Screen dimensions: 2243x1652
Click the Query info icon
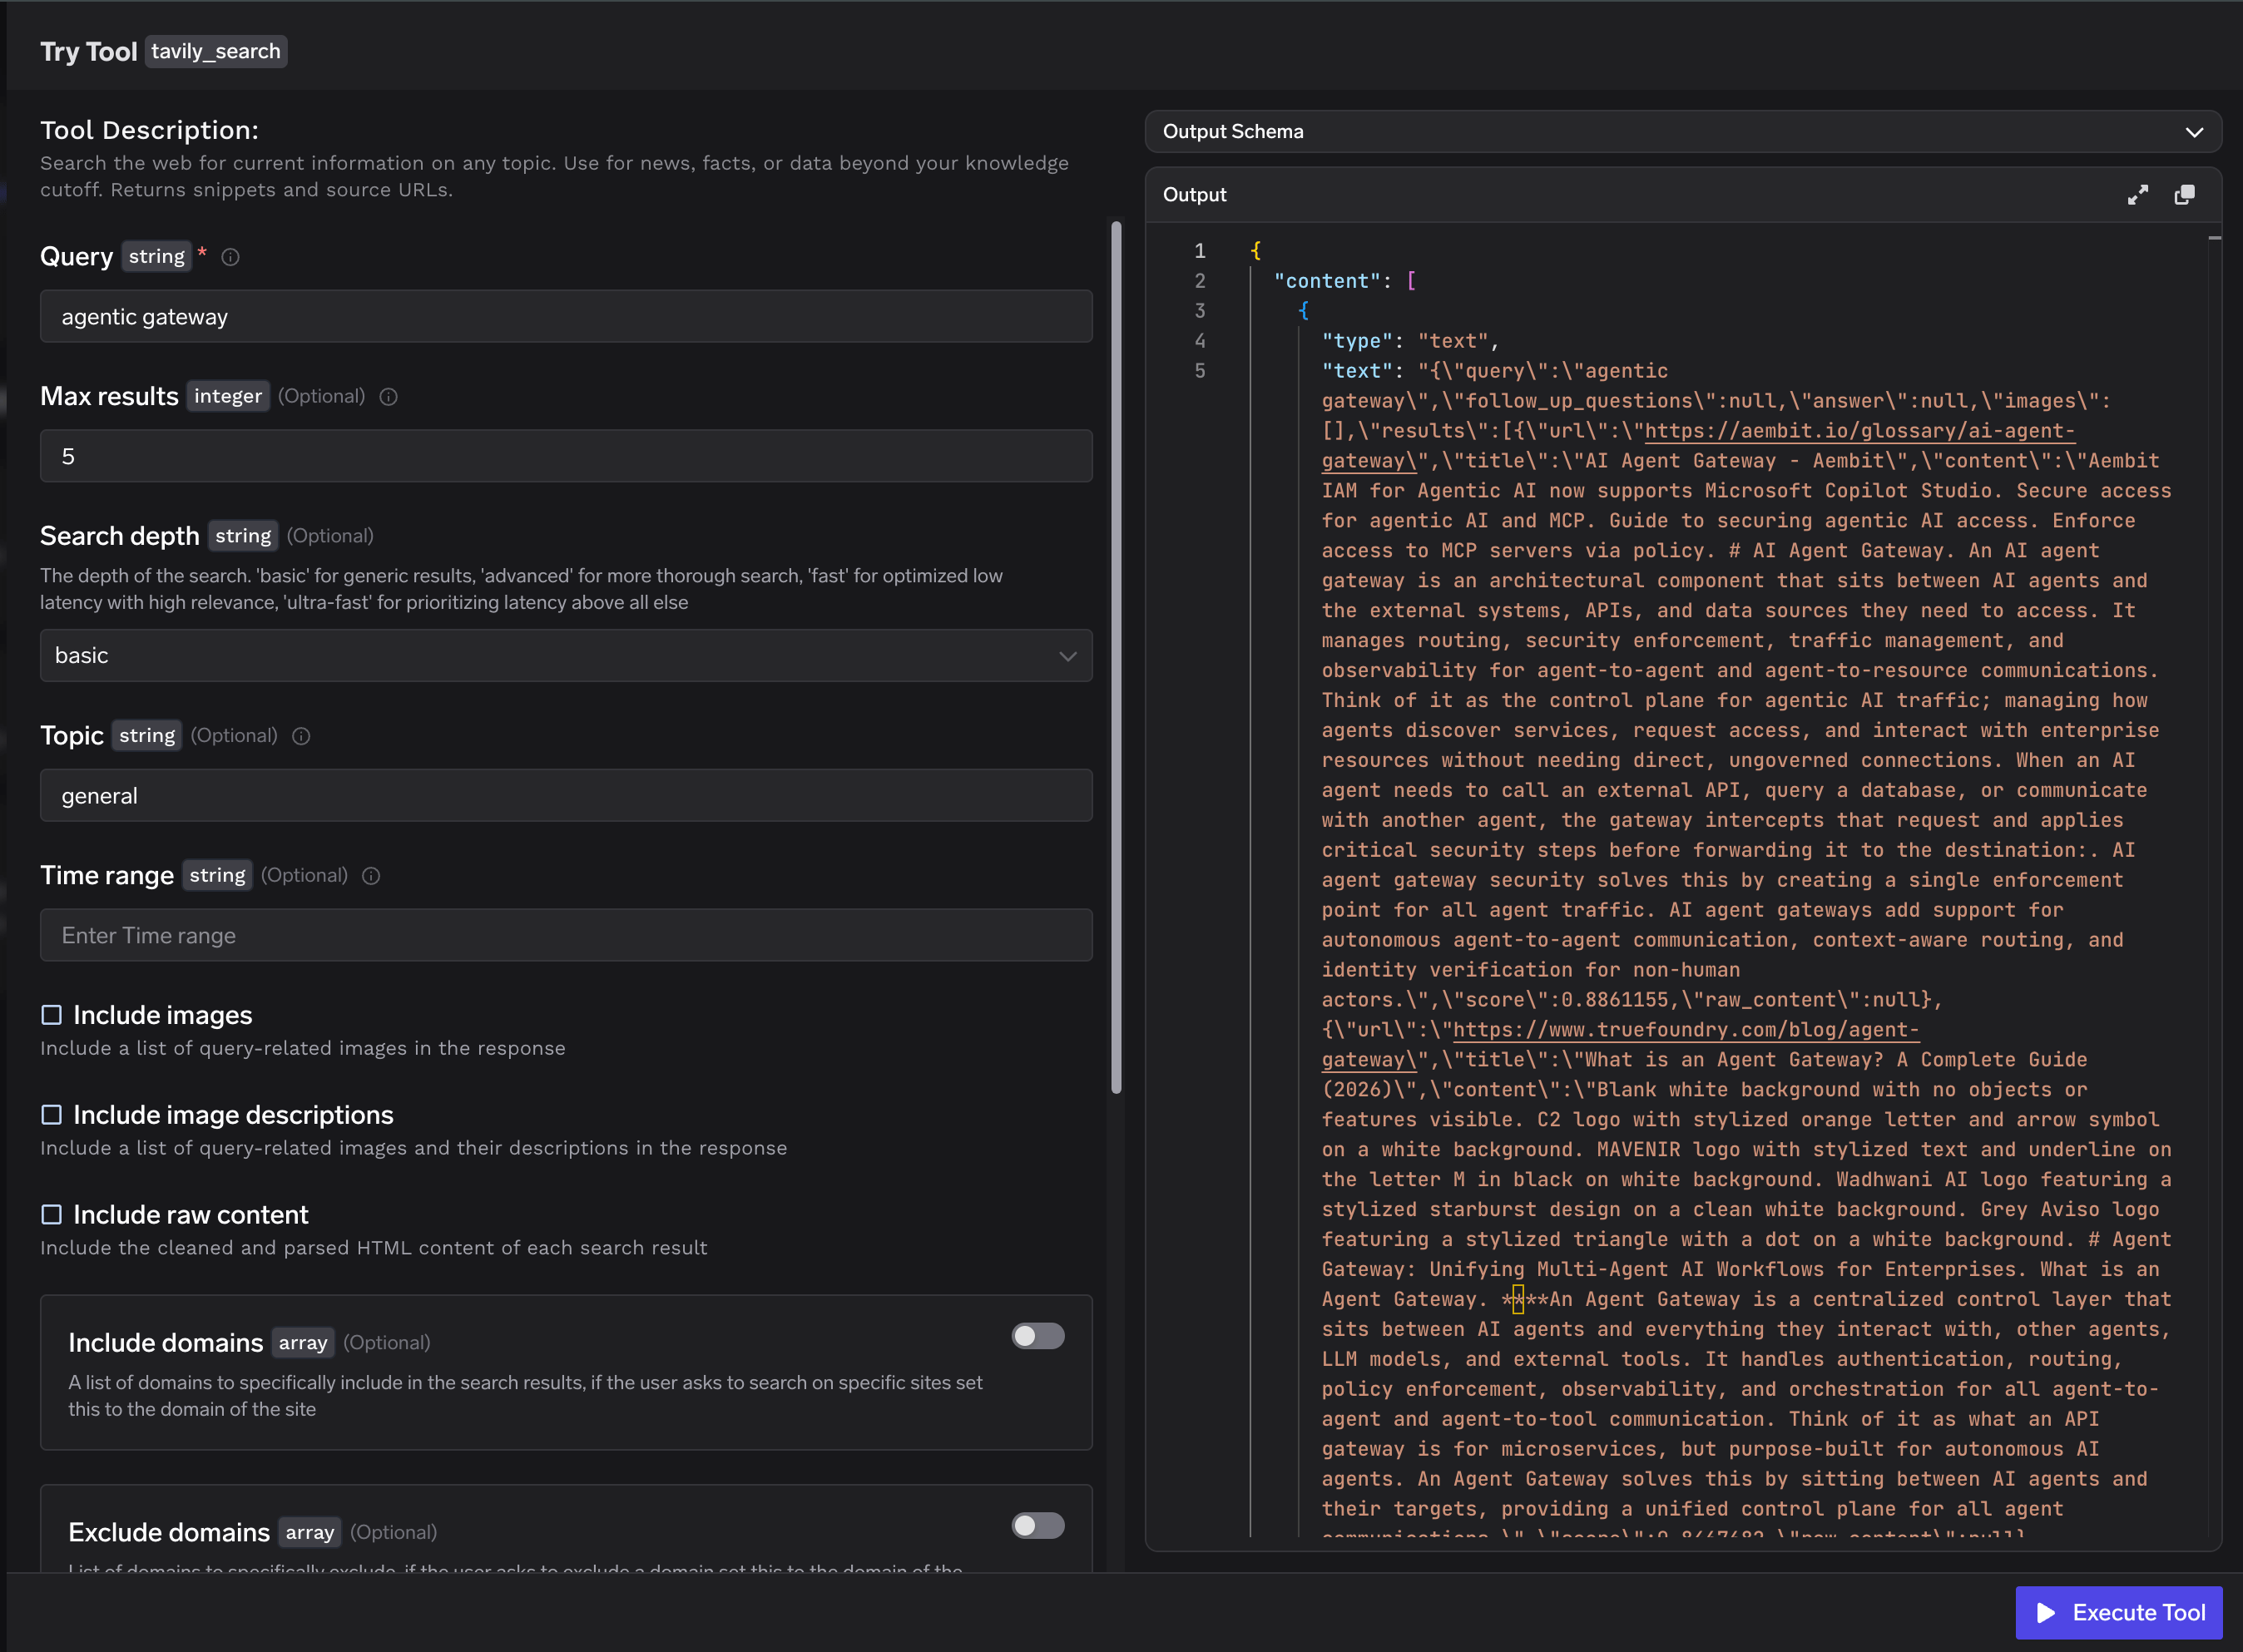[x=230, y=257]
